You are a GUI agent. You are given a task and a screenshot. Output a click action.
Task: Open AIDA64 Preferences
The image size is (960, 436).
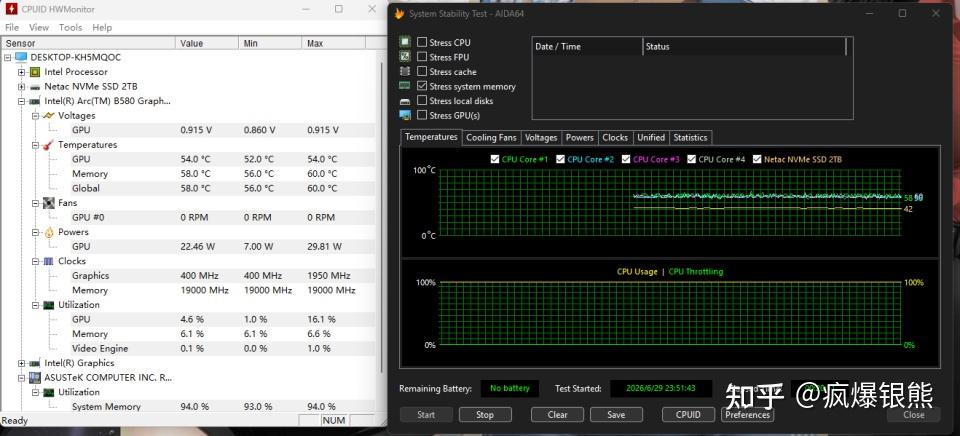748,415
